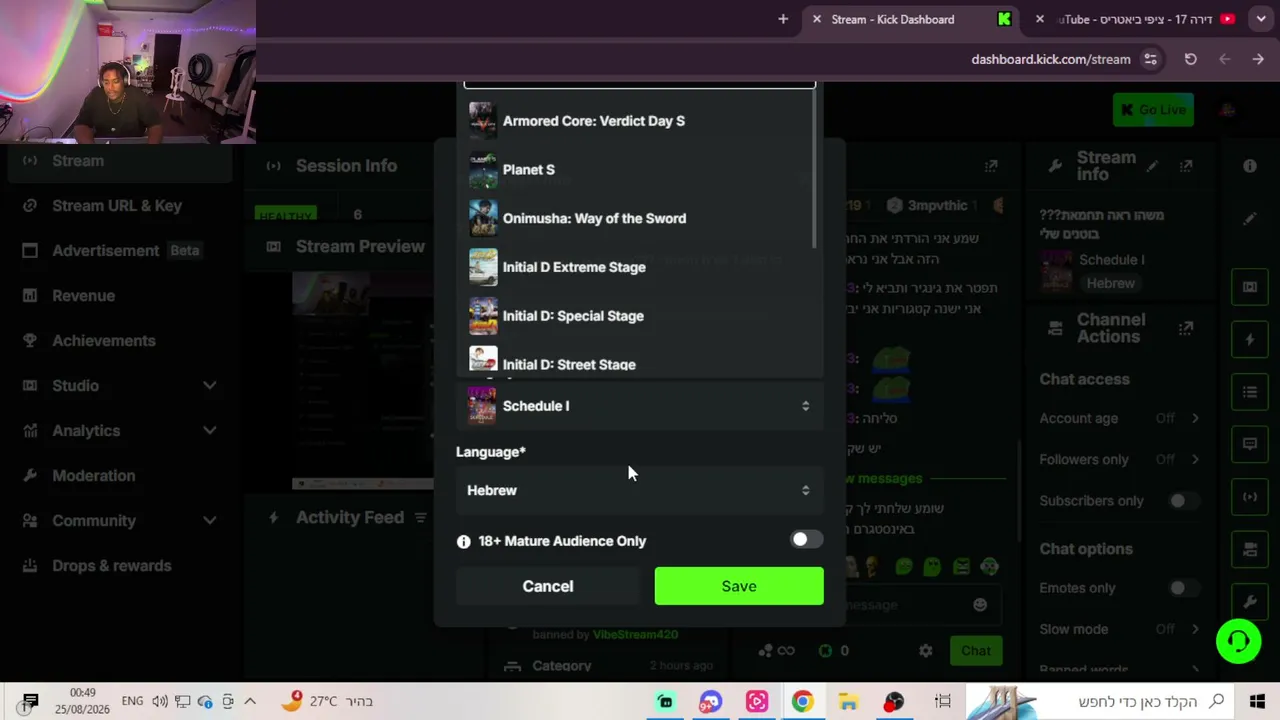Click lightning bolt icon in right rail
Viewport: 1280px width, 720px height.
click(1250, 340)
